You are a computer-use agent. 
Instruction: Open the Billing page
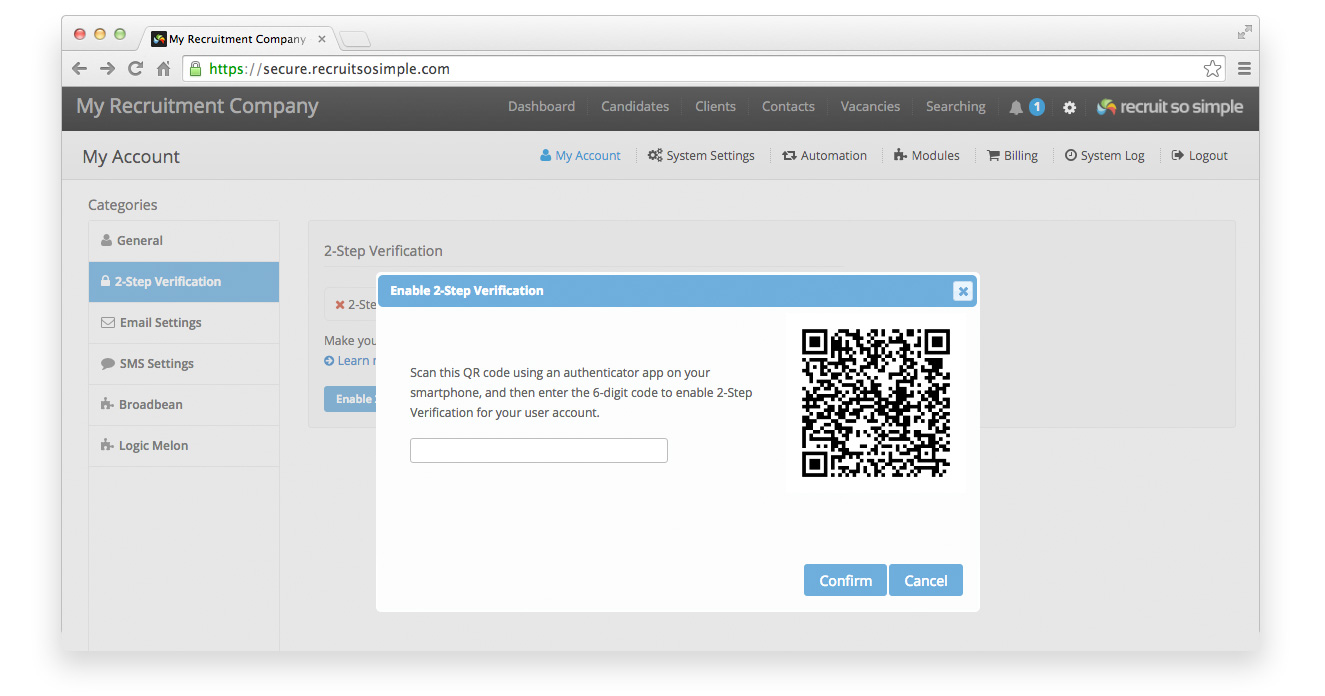1012,156
